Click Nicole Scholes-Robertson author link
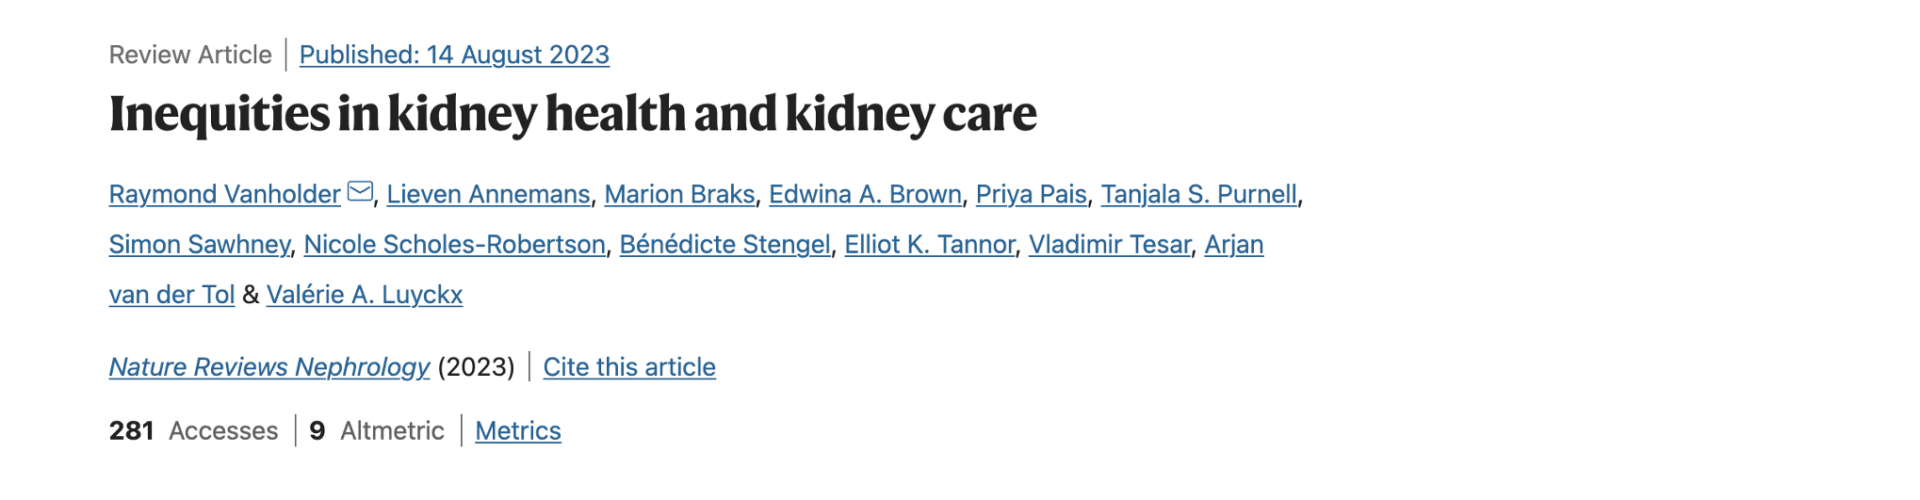 pos(454,244)
